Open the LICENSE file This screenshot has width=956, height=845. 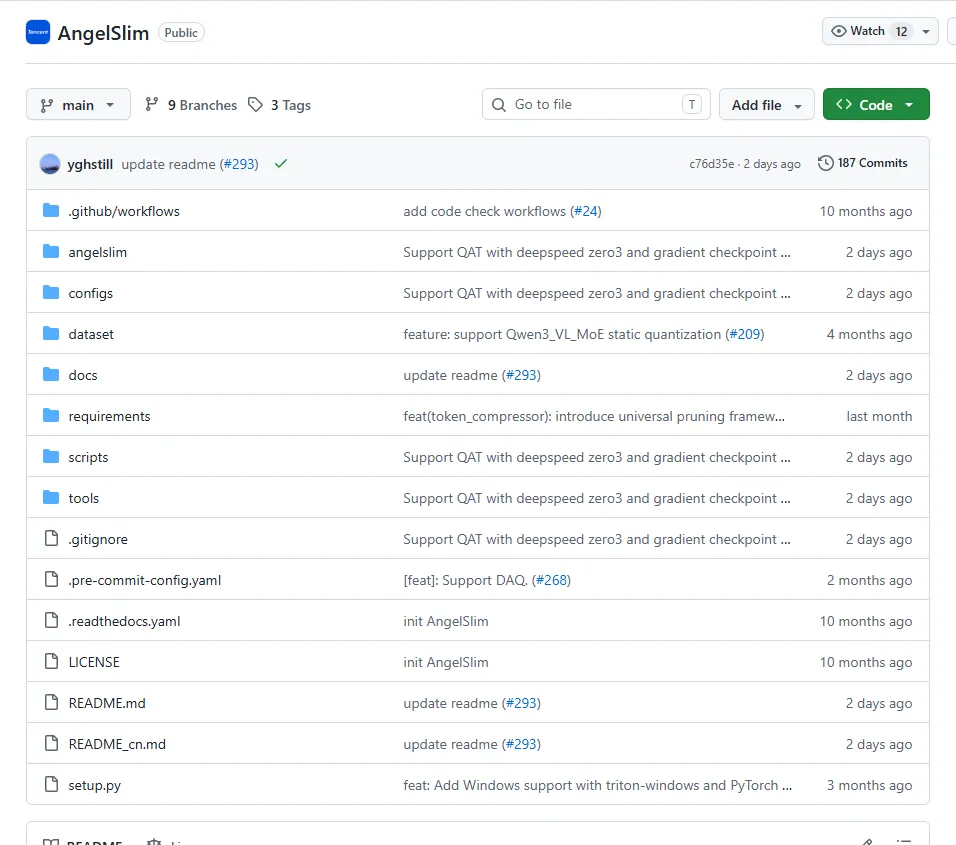point(94,662)
